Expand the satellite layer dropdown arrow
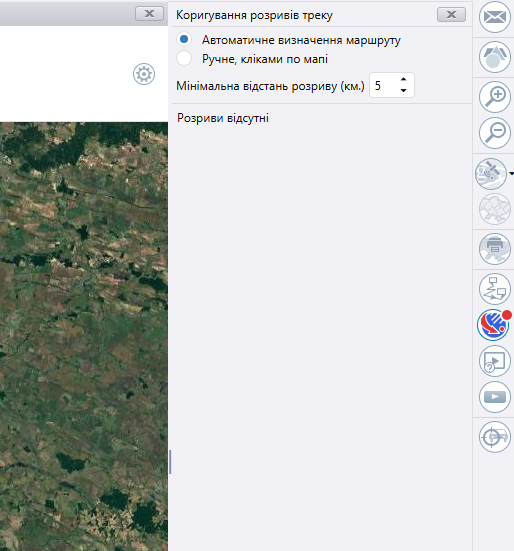The height and width of the screenshot is (551, 514). [511, 174]
